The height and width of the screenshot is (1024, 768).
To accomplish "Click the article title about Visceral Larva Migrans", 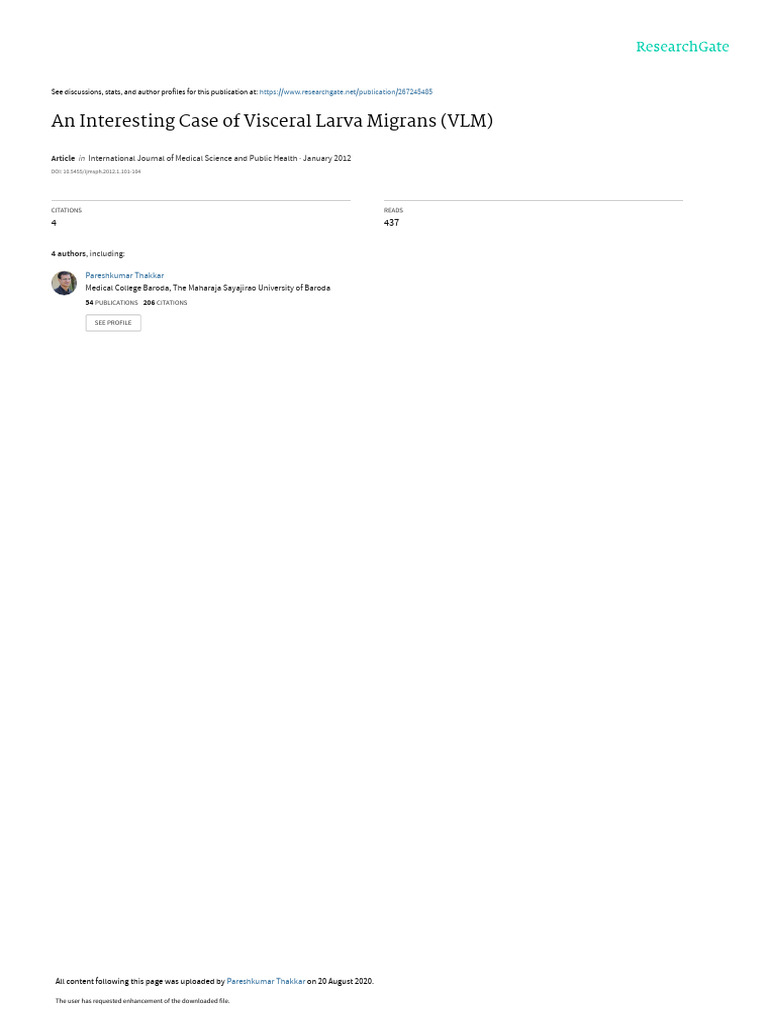I will tap(272, 121).
